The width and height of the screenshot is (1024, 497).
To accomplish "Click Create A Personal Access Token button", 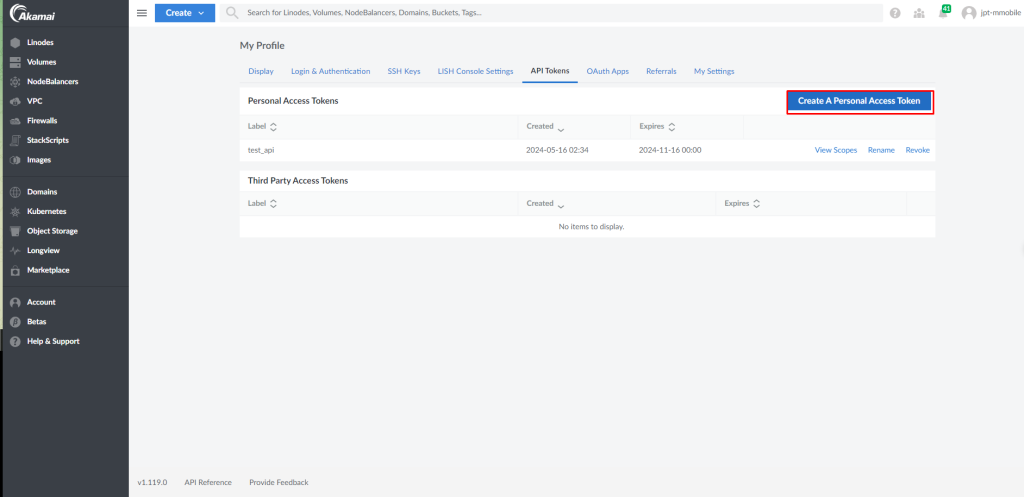I will point(859,101).
